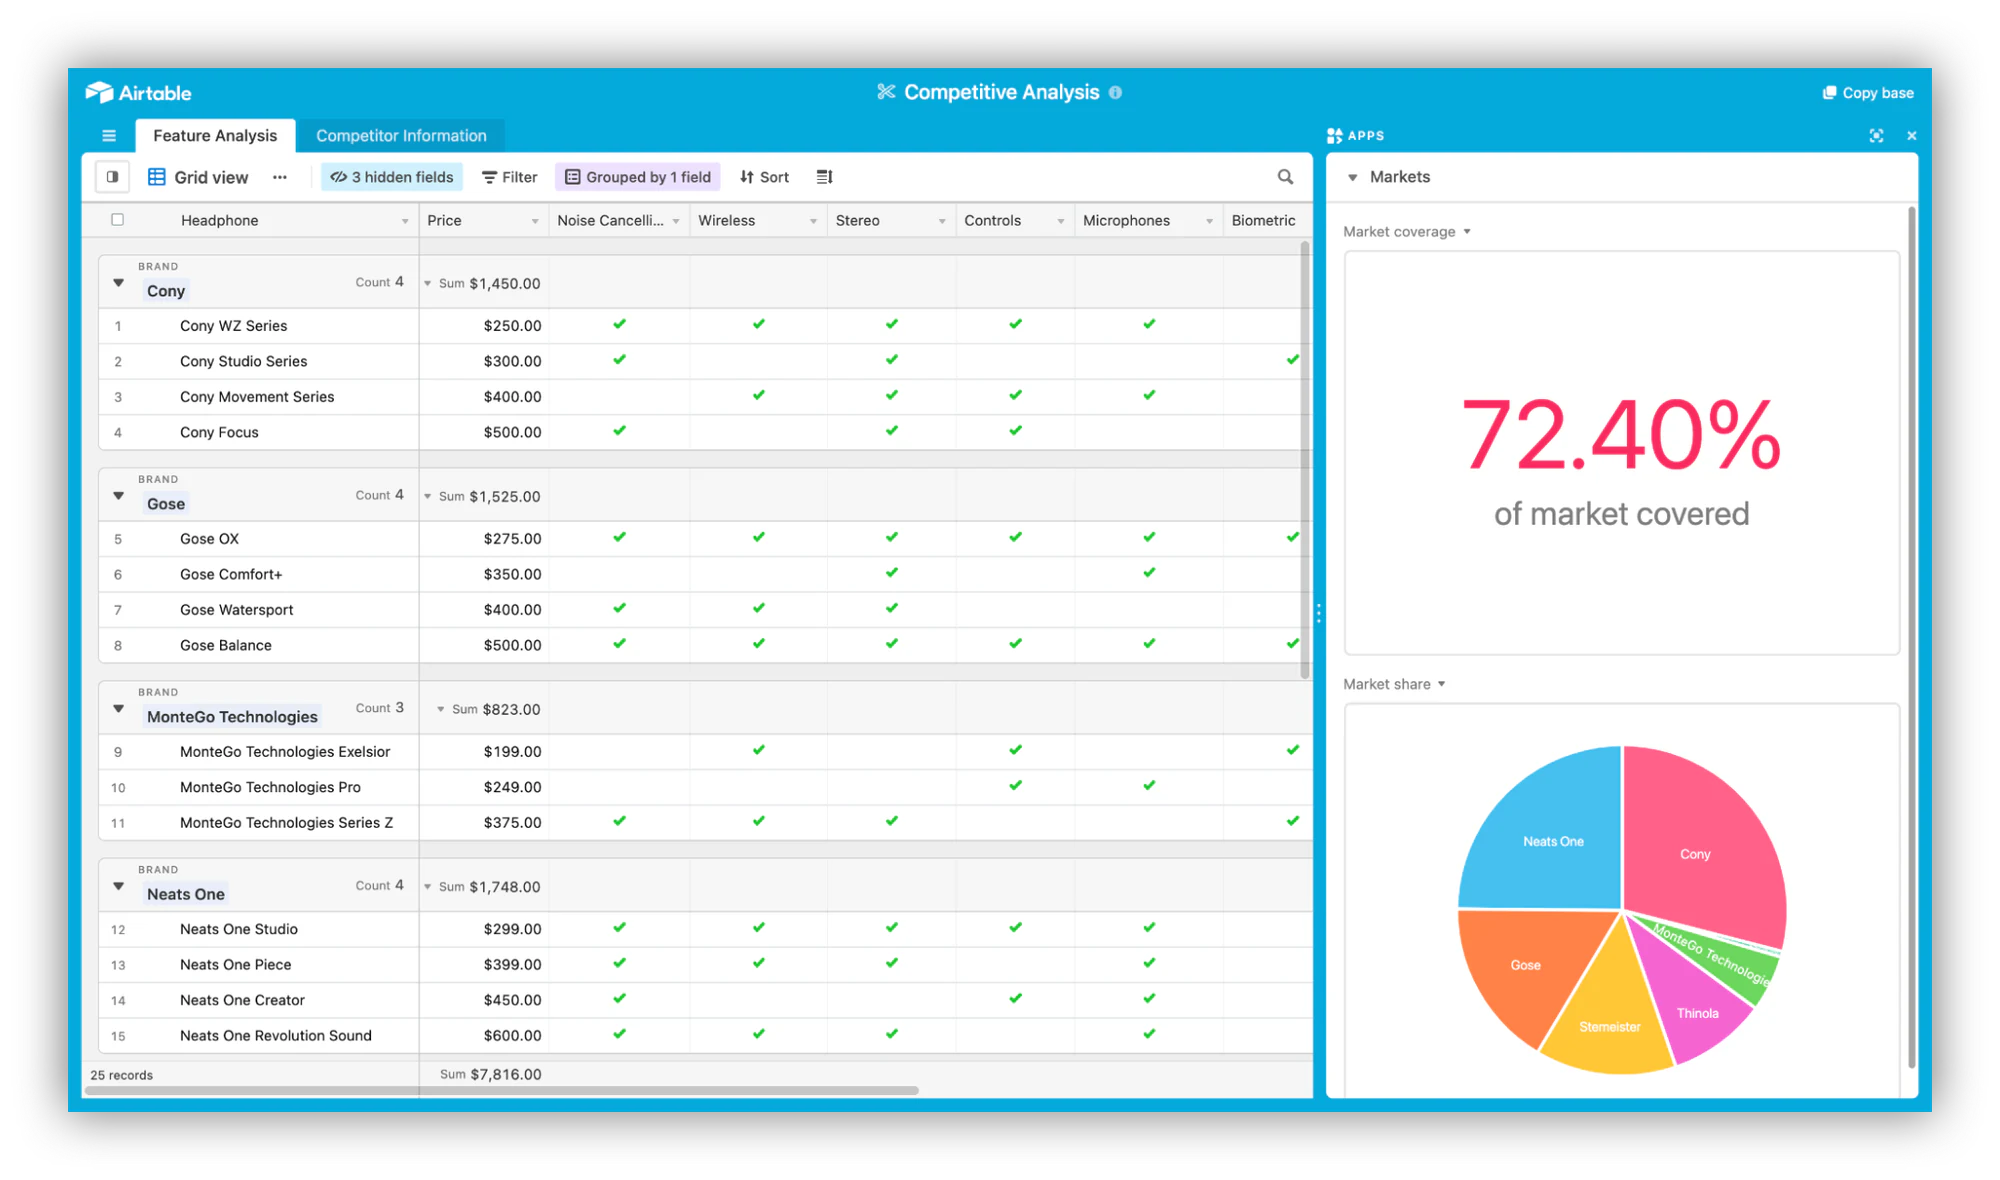
Task: Collapse the Gose brand group
Action: click(x=118, y=496)
